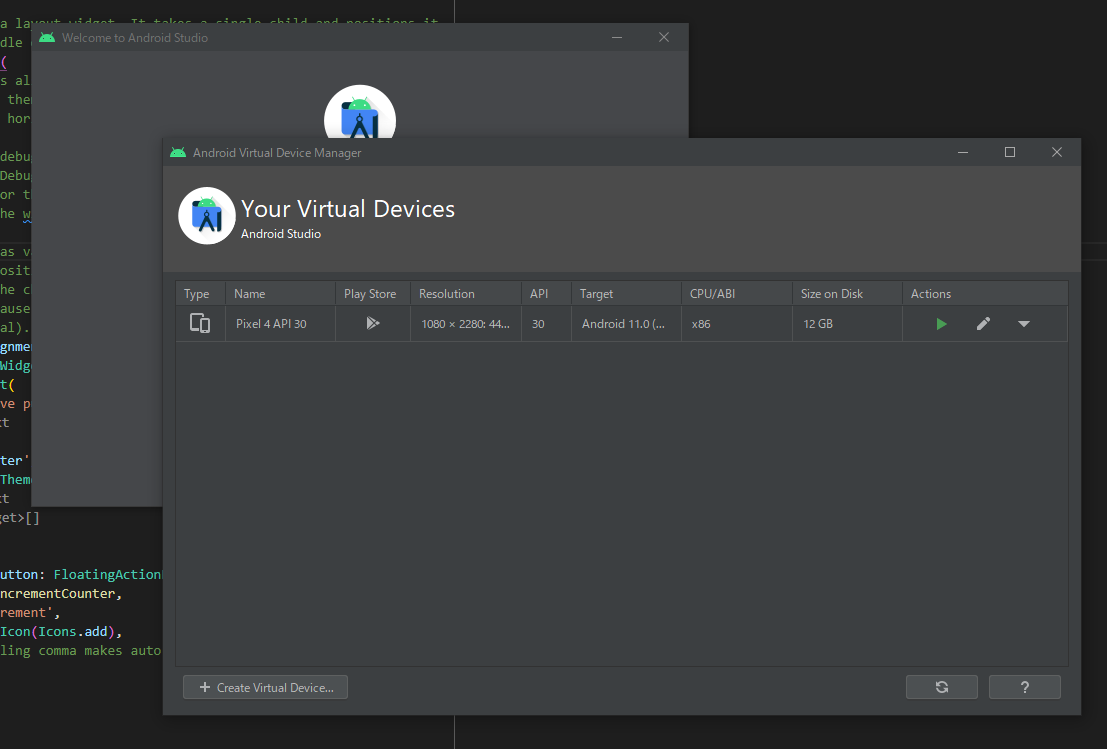Sort by Name column header
This screenshot has height=749, width=1107.
click(x=280, y=294)
